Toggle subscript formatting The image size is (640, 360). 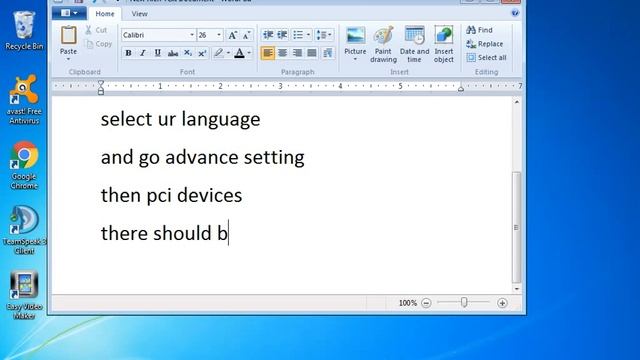[187, 53]
